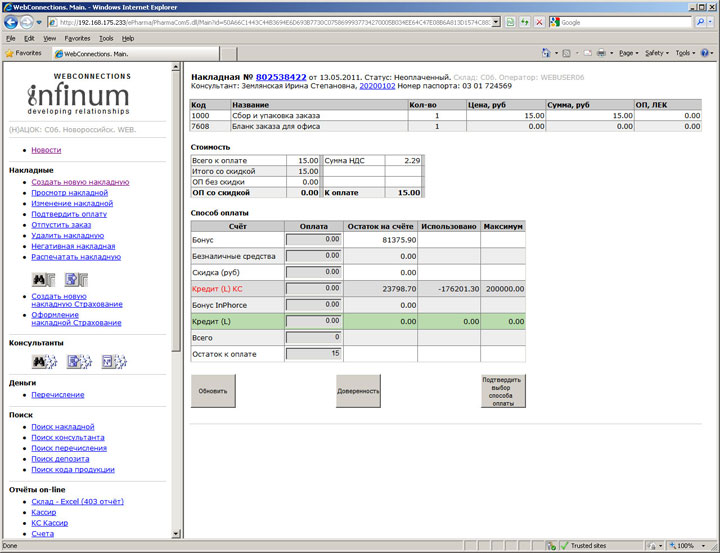720x553 pixels.
Task: Click the Доверенность button
Action: 358,391
